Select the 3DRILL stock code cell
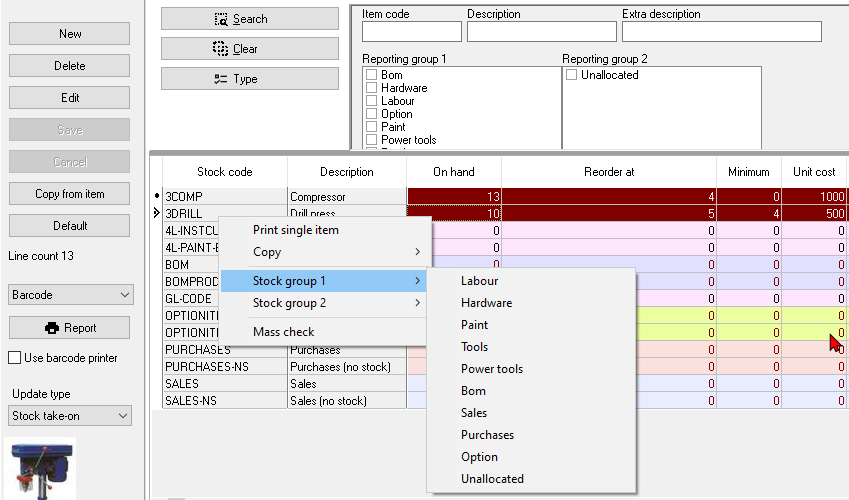Image resolution: width=849 pixels, height=500 pixels. (225, 213)
